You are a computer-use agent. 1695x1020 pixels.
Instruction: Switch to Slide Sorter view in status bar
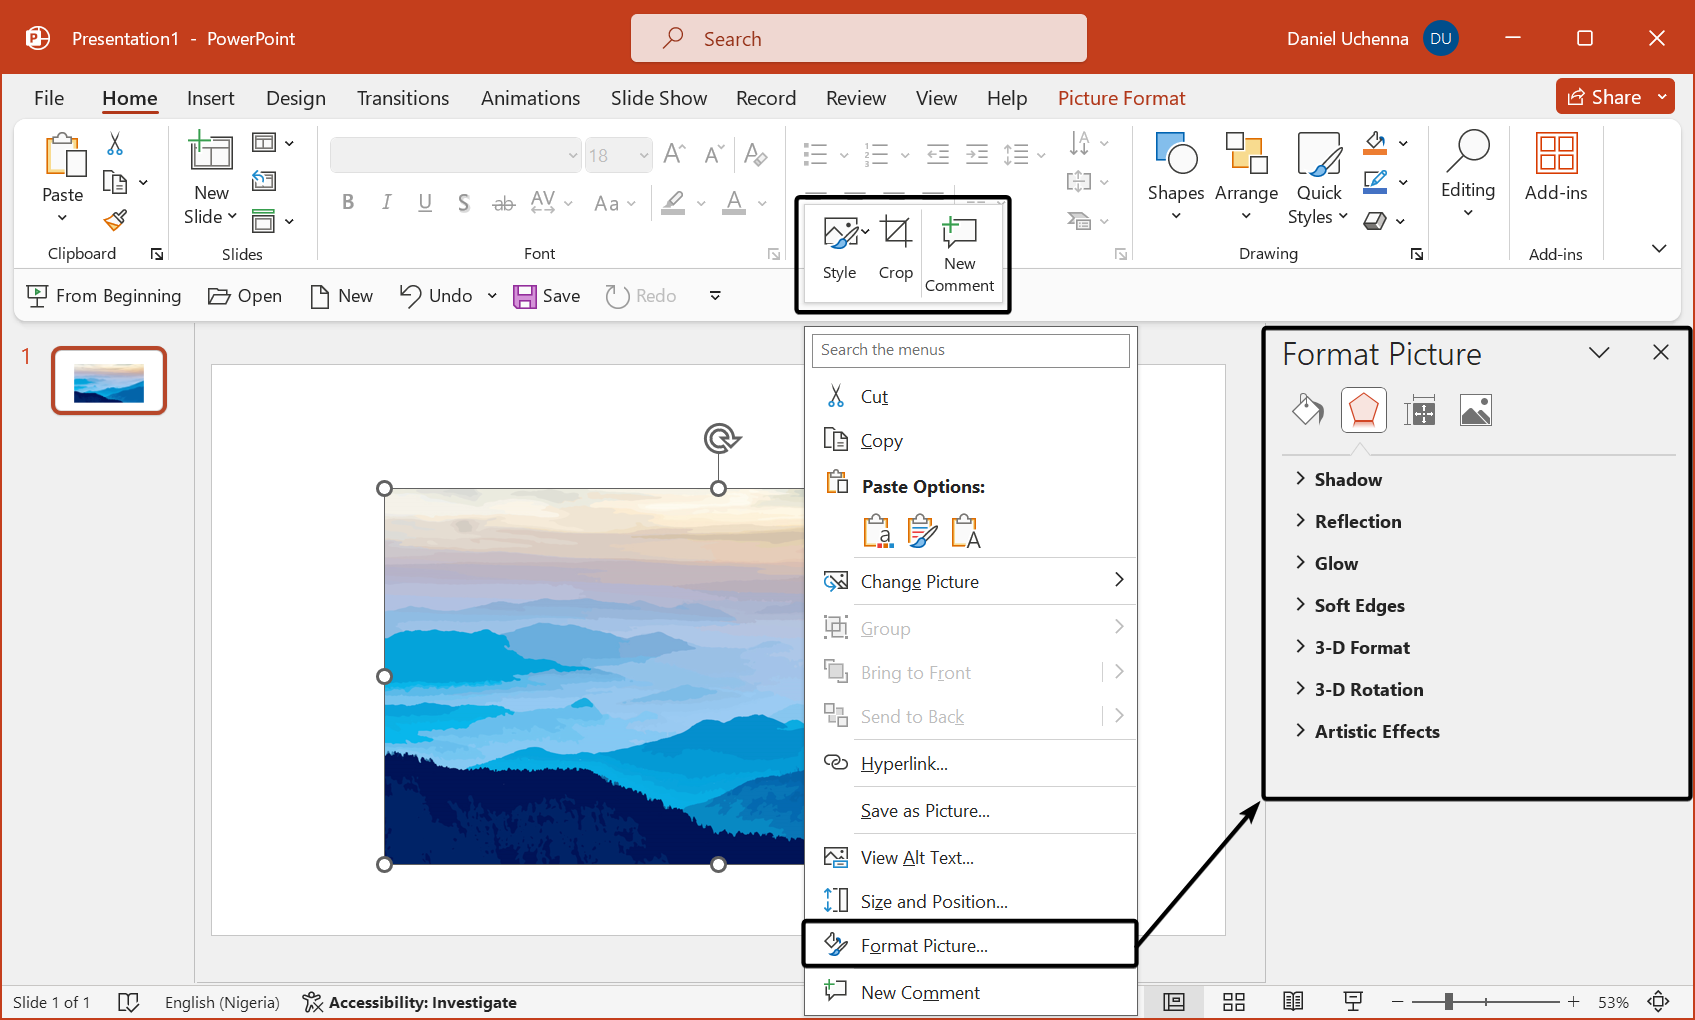[1234, 1002]
